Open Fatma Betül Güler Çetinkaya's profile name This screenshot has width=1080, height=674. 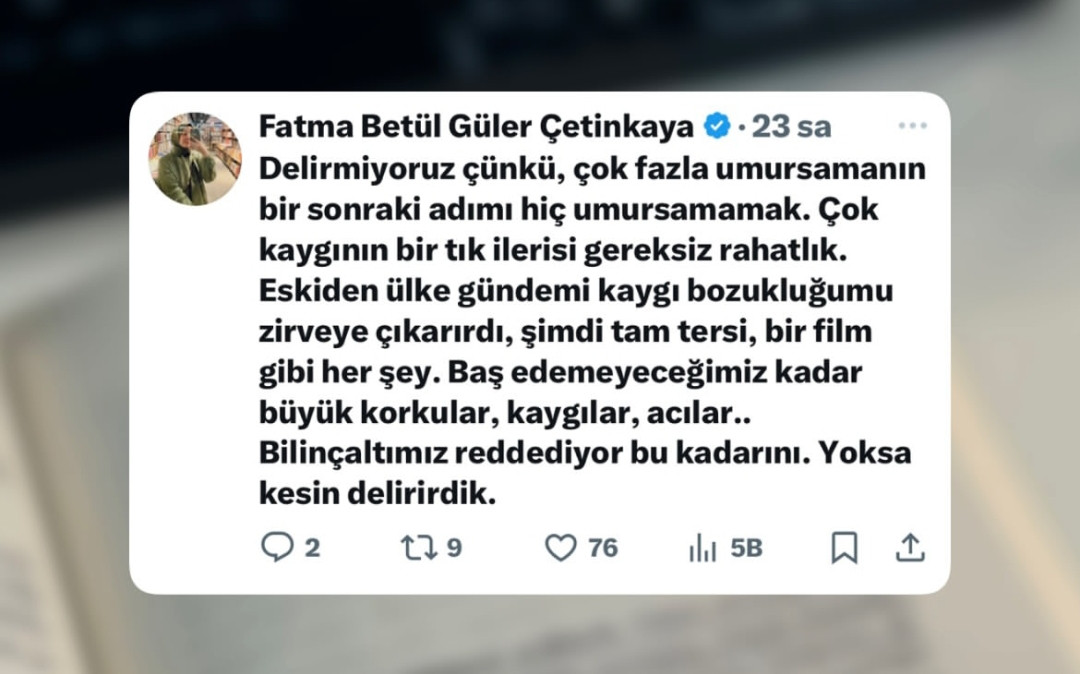476,127
